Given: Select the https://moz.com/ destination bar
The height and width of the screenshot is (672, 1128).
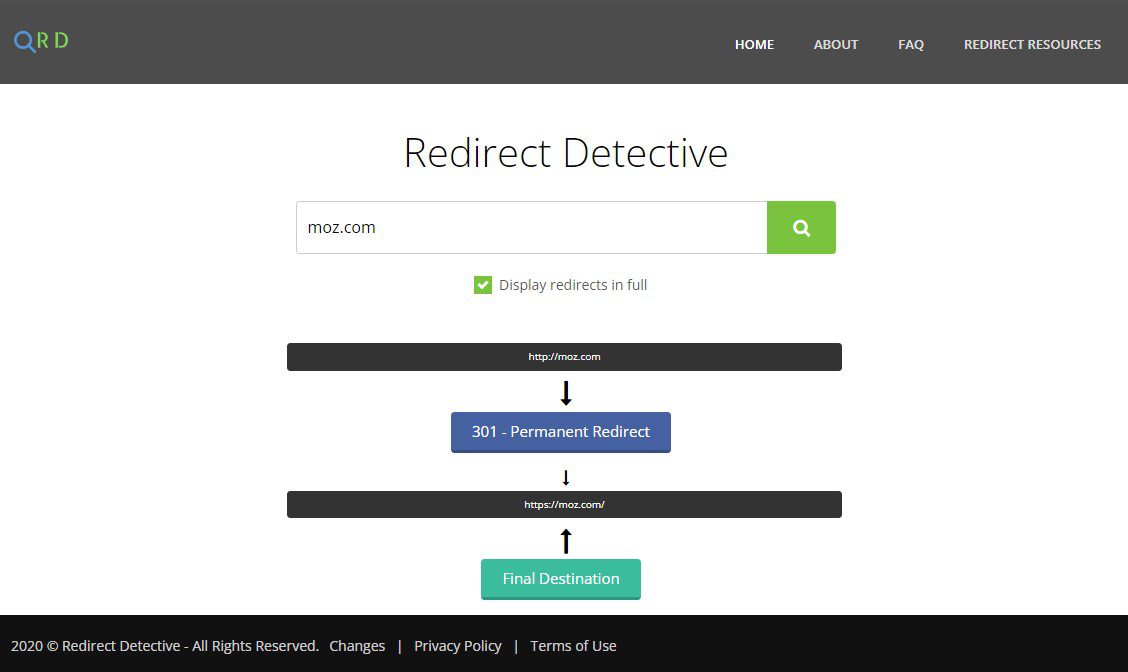Looking at the screenshot, I should pyautogui.click(x=564, y=504).
